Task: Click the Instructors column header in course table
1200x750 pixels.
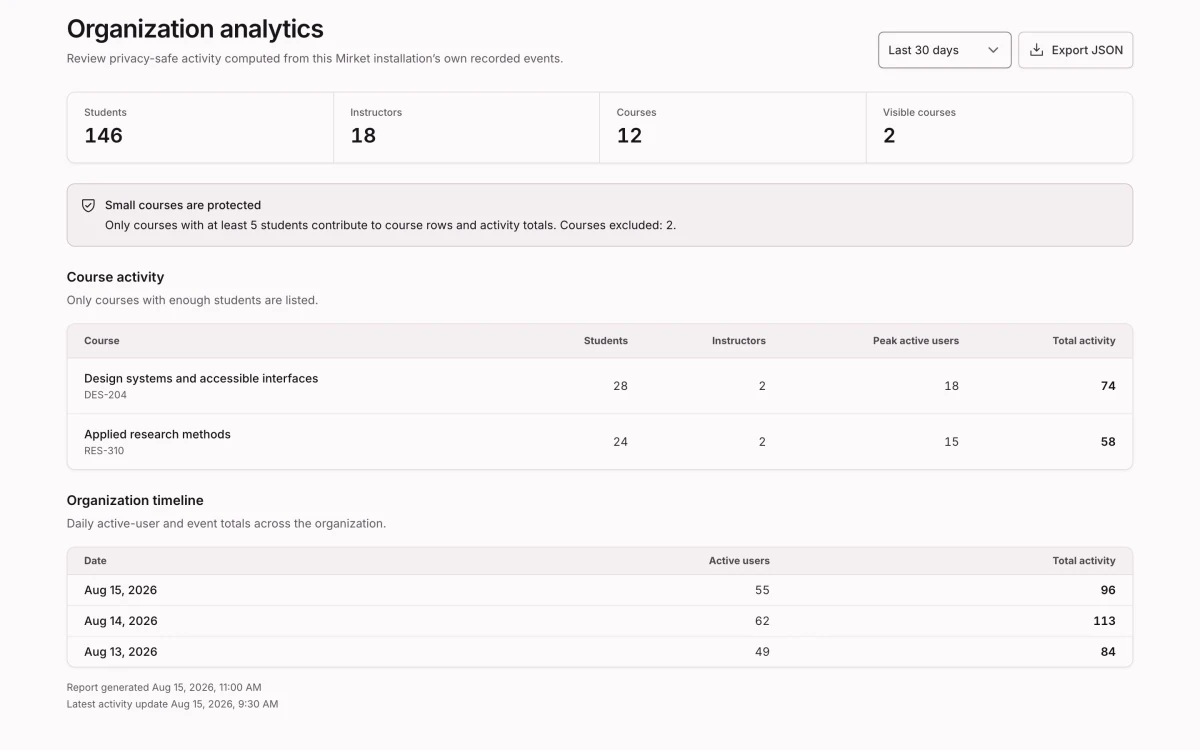Action: (x=739, y=341)
